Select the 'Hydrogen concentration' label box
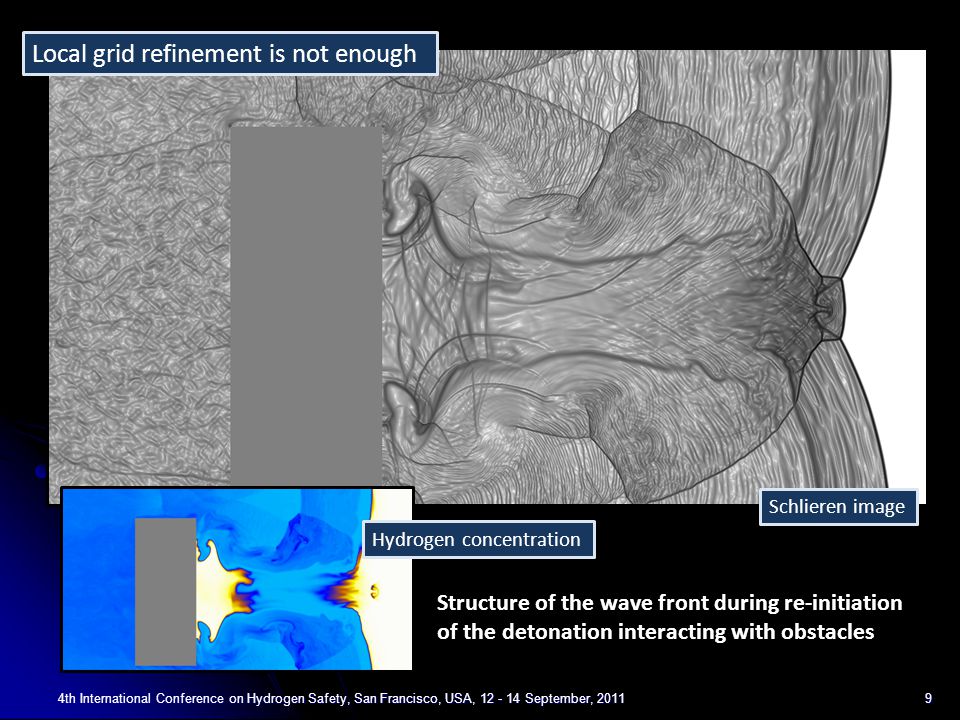Screen dimensions: 960x720 click(479, 539)
